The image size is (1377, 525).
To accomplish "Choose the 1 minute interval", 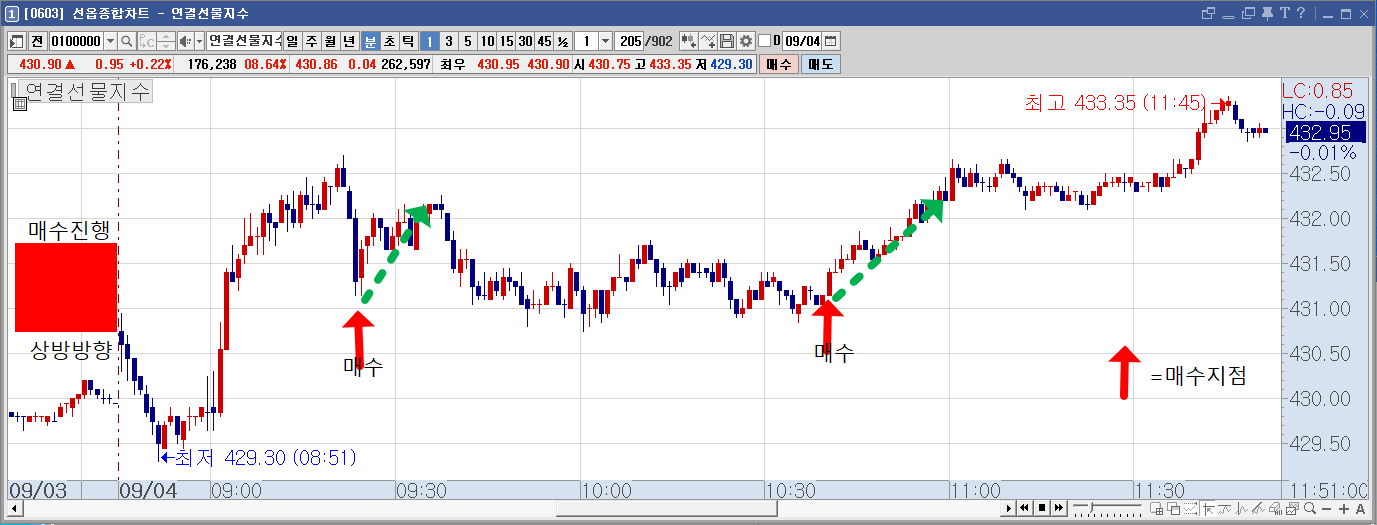I will pos(429,41).
